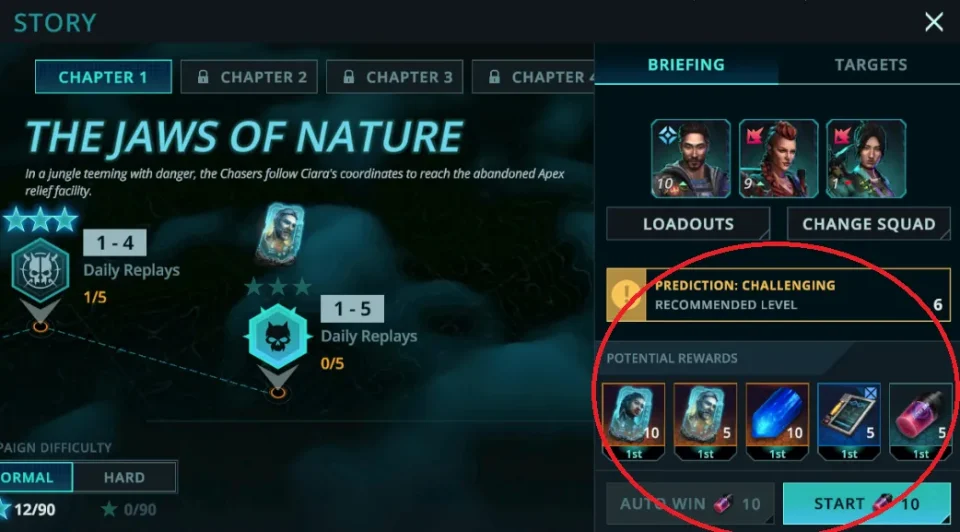View the bearded character shard reward of 5
This screenshot has width=960, height=532.
click(x=705, y=421)
